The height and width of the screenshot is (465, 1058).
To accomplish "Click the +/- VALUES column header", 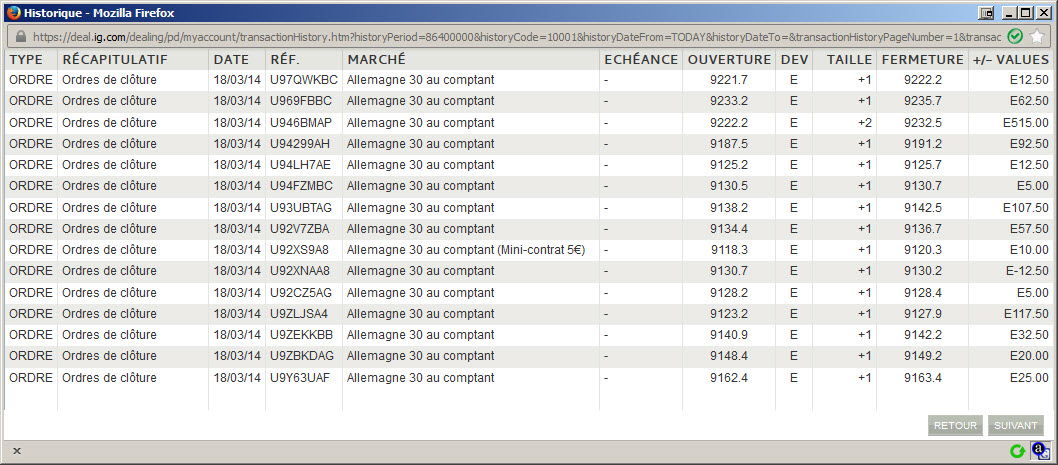I will [x=1011, y=59].
